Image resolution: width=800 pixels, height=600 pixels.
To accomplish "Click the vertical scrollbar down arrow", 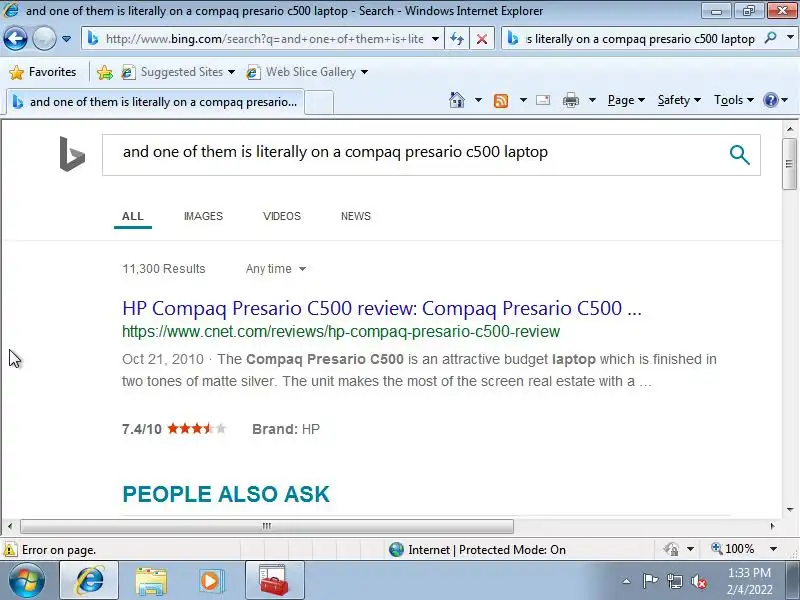I will (x=790, y=509).
